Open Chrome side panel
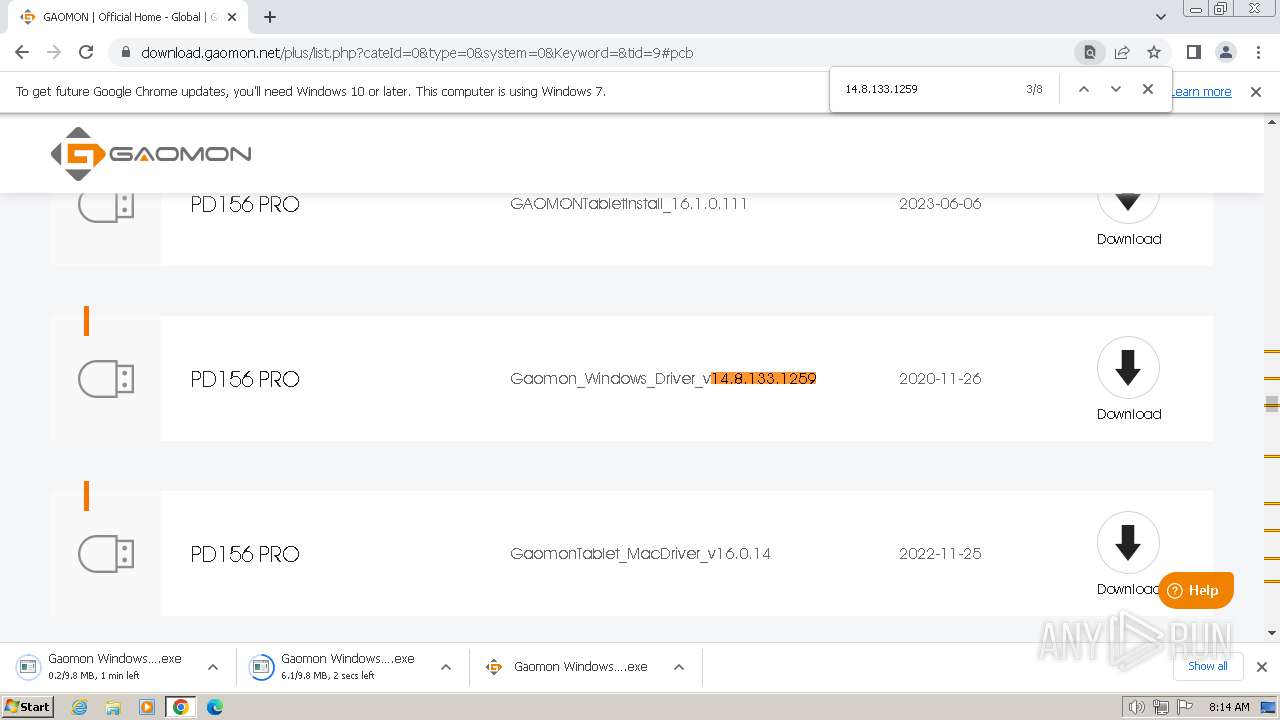The image size is (1280, 720). coord(1193,52)
